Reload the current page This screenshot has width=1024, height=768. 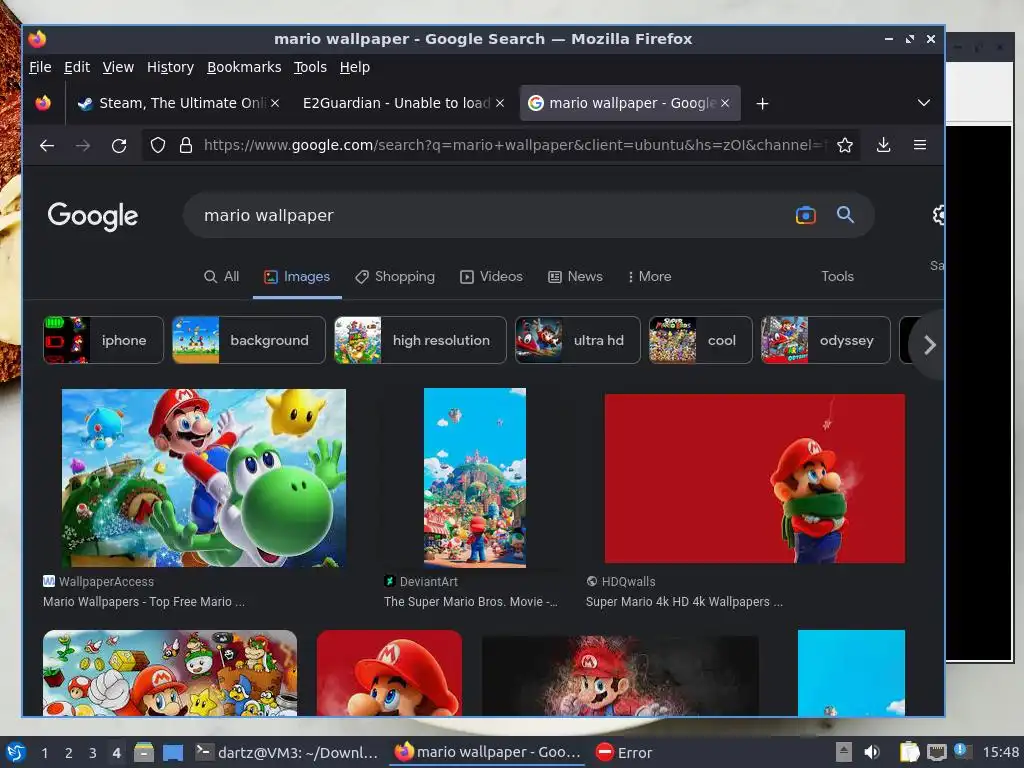pyautogui.click(x=119, y=146)
